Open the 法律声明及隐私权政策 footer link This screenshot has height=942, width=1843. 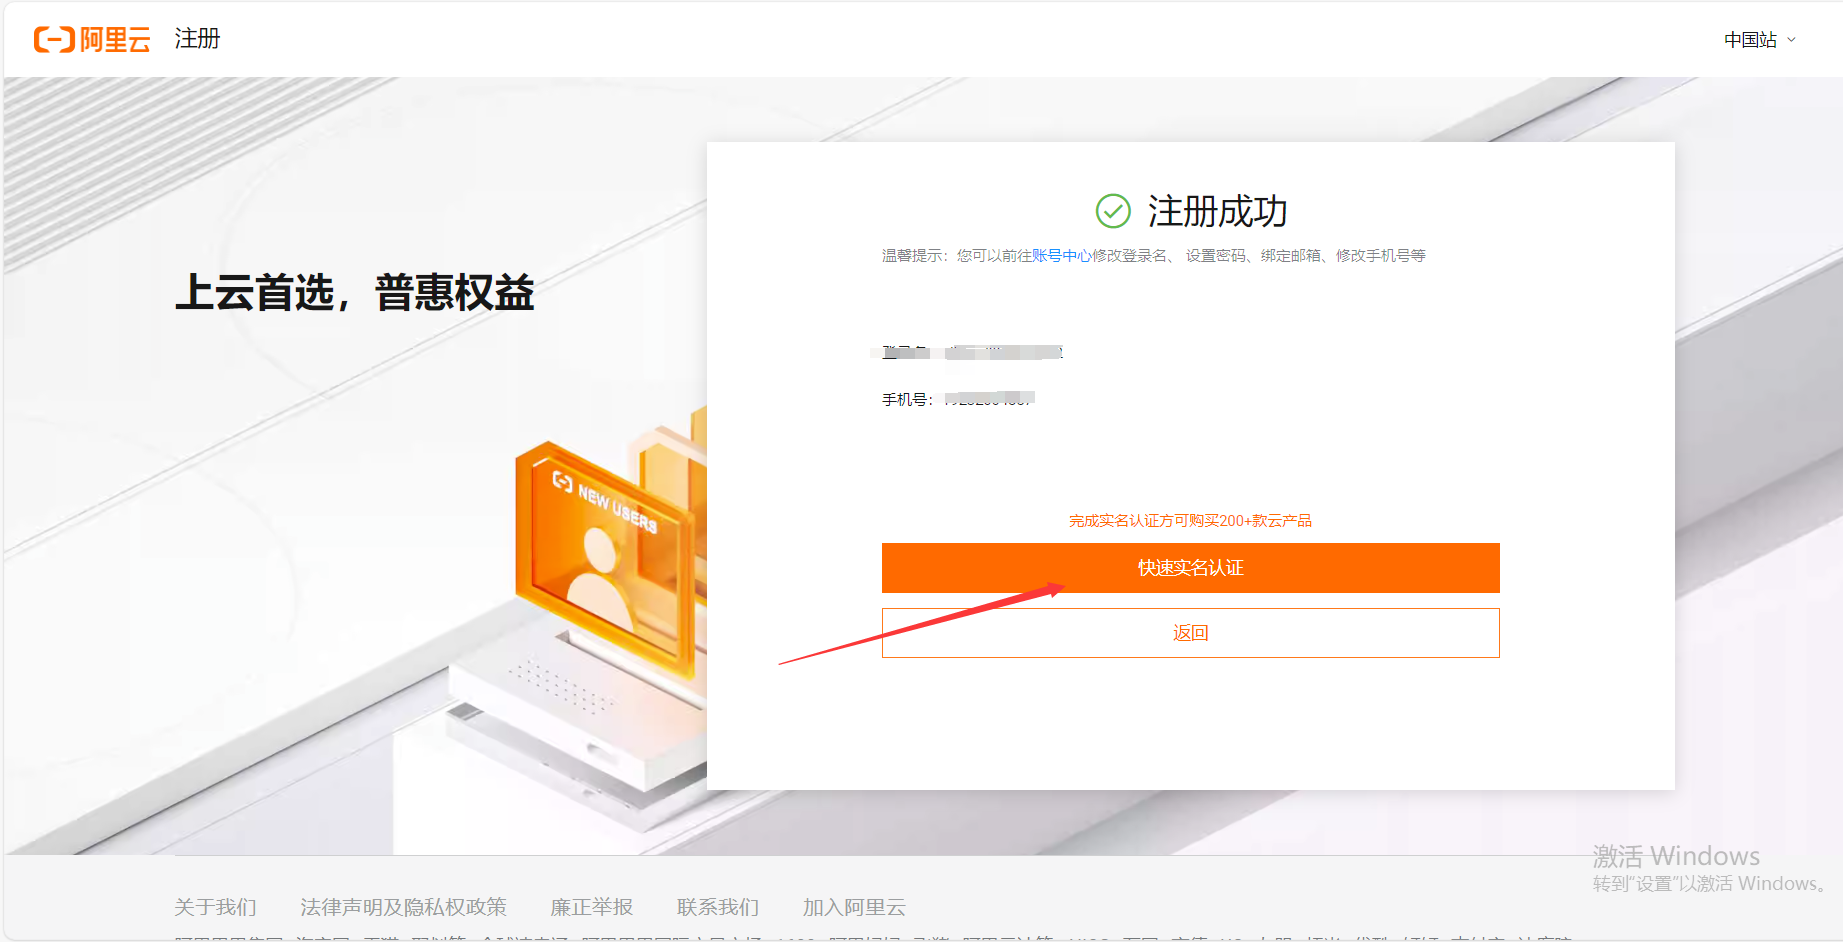pos(403,907)
